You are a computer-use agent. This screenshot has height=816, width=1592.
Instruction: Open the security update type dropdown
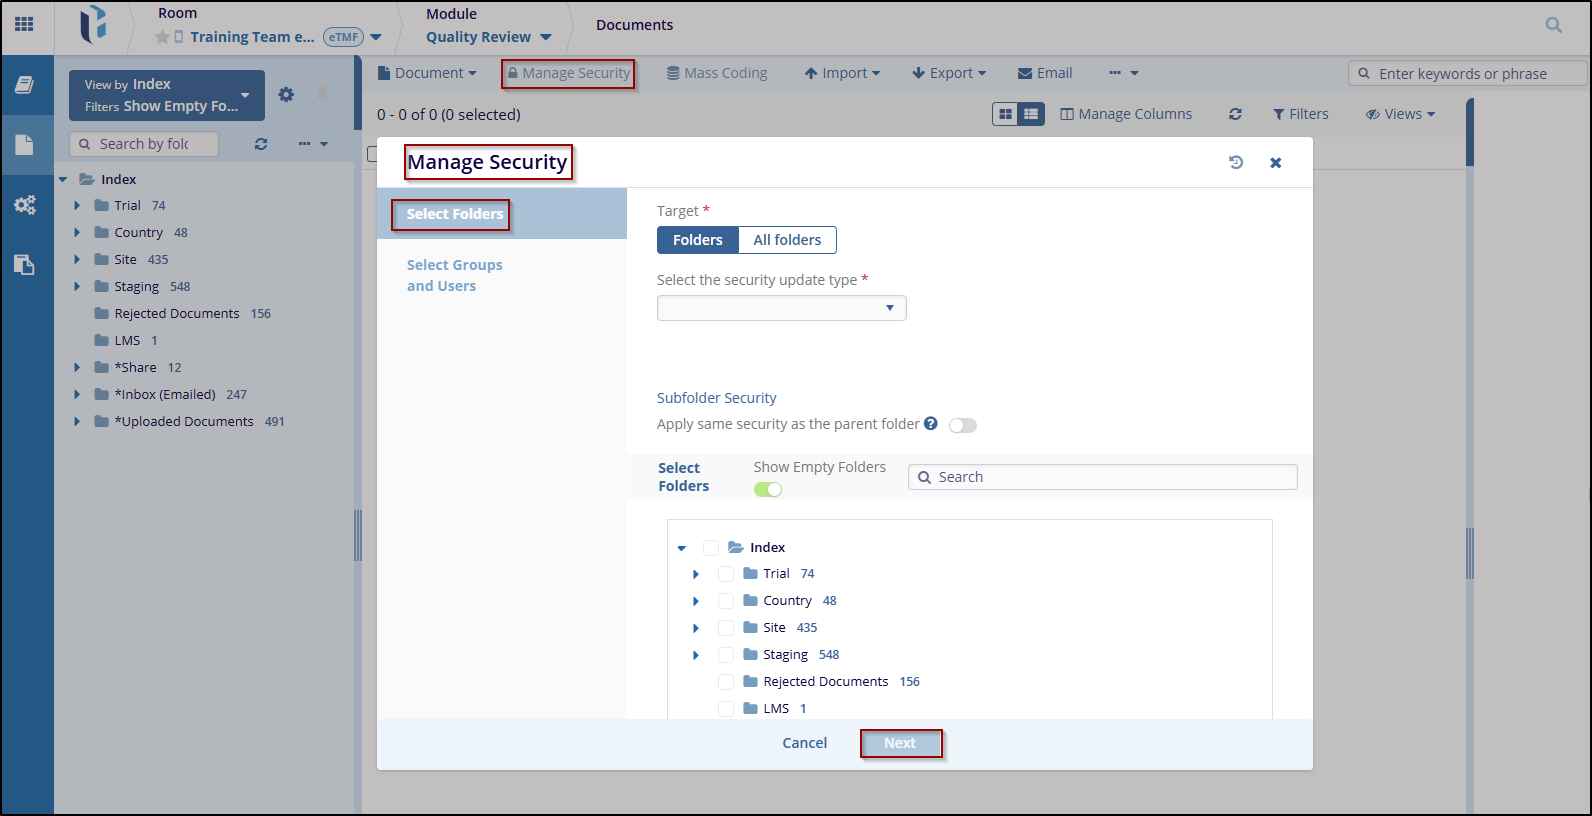pos(781,308)
